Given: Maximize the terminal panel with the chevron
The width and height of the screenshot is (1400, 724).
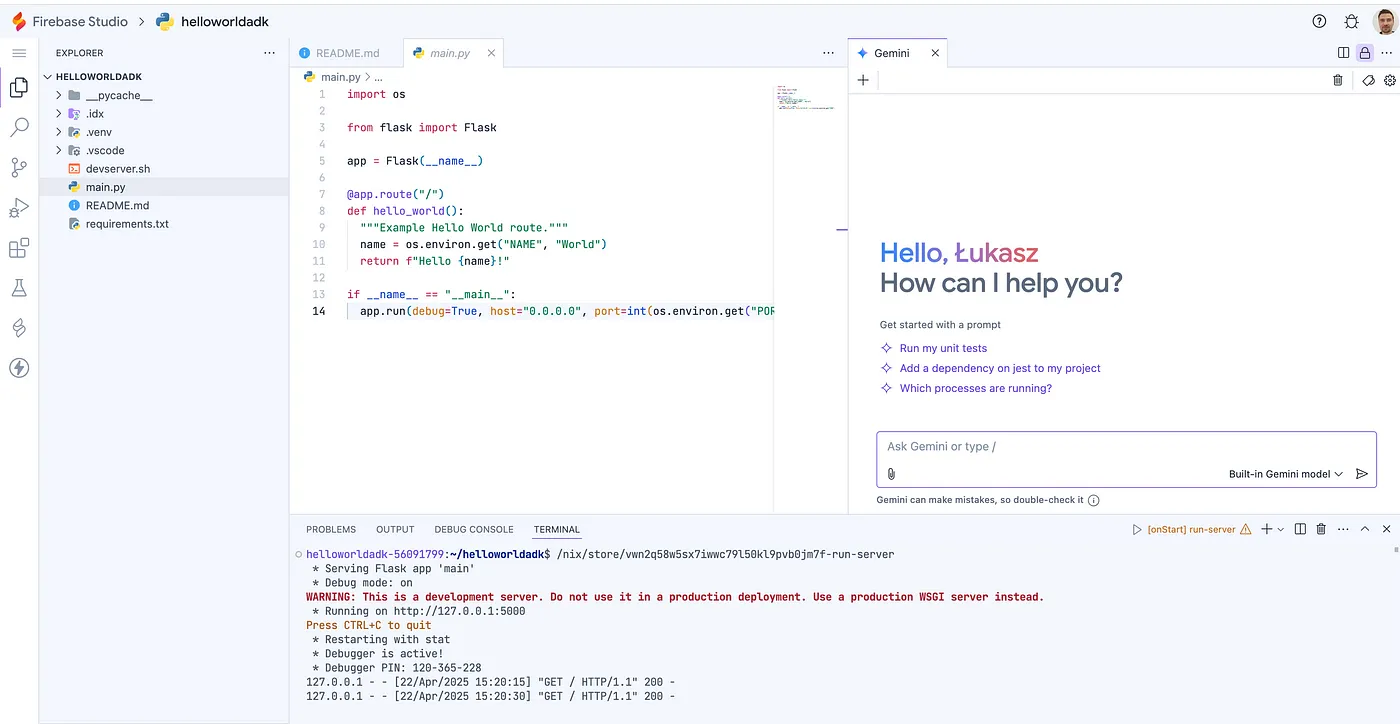Looking at the screenshot, I should point(1364,528).
